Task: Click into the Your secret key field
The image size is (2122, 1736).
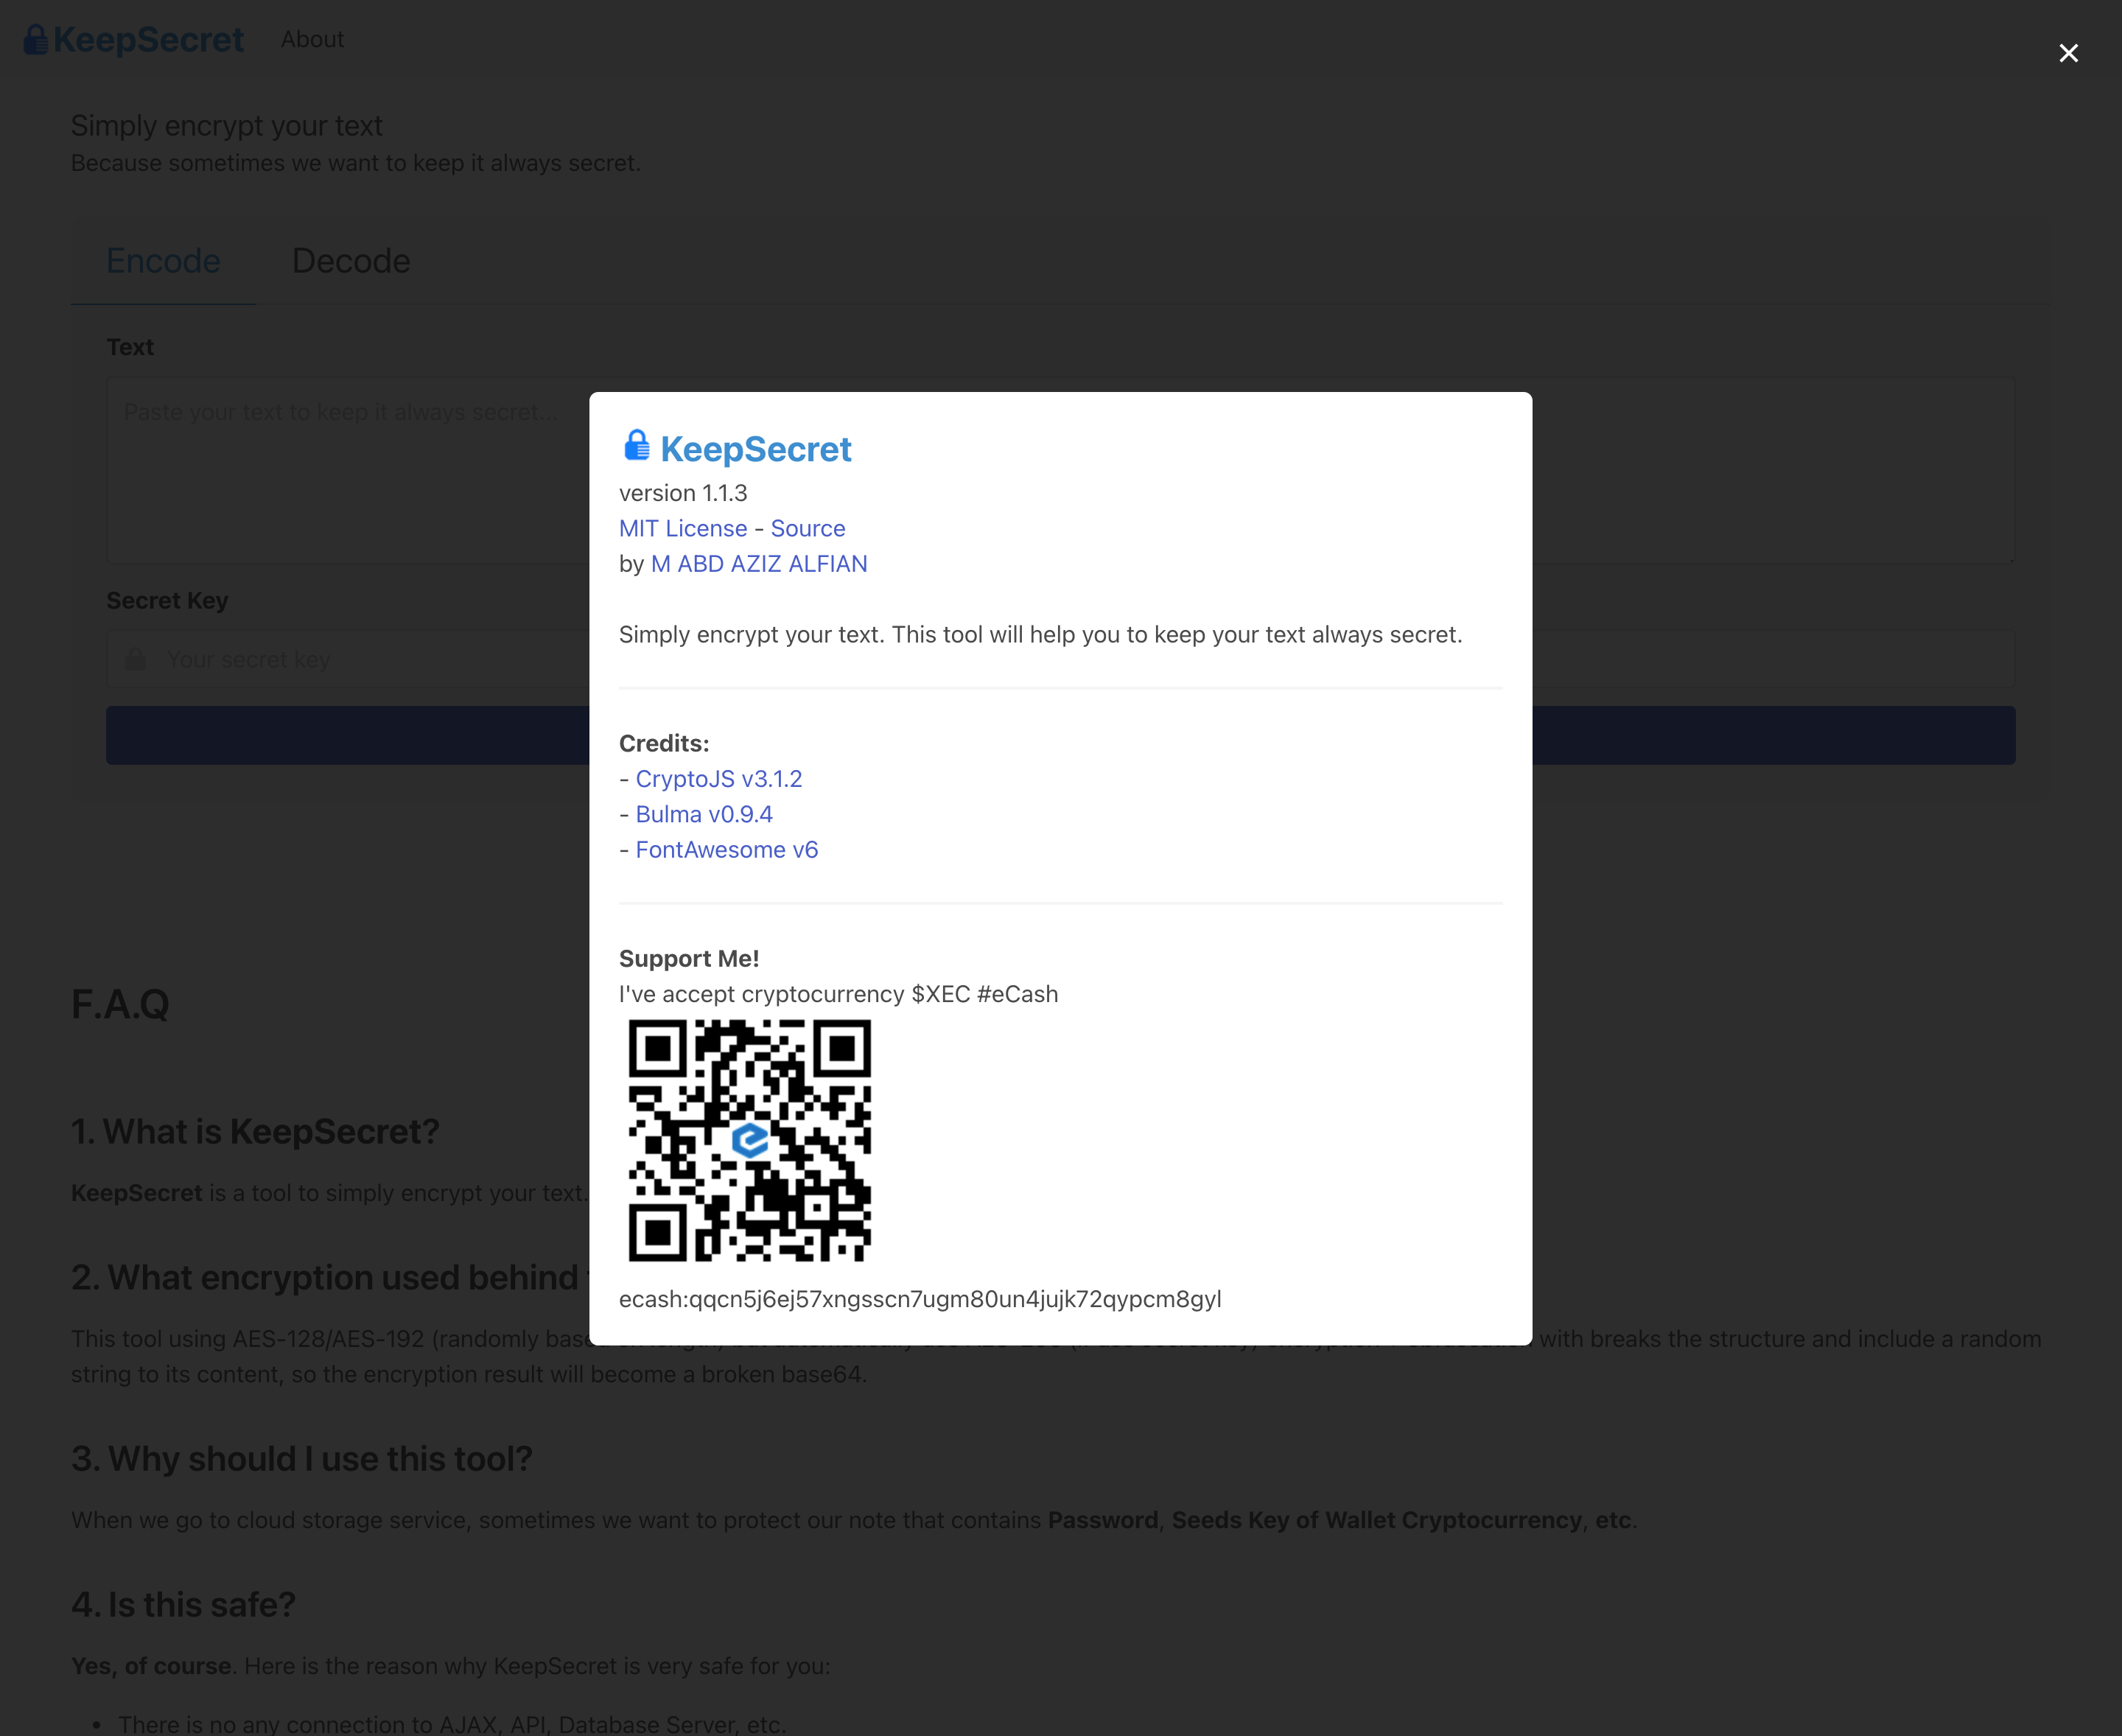Action: (1060, 659)
